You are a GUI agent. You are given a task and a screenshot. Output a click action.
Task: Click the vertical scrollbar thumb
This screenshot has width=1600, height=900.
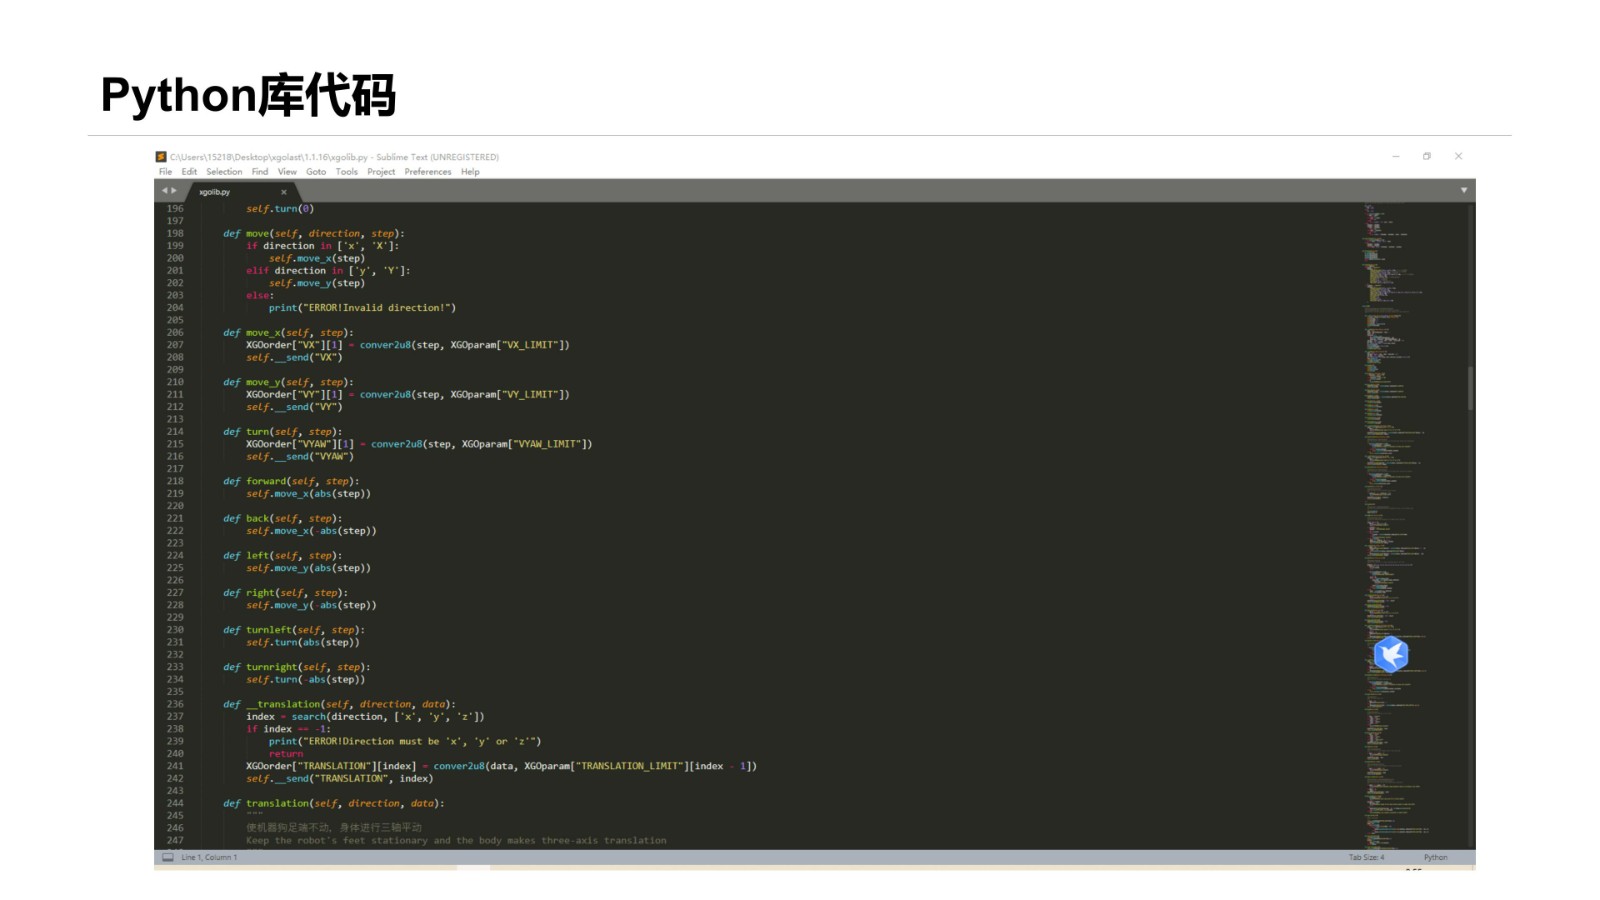1470,388
